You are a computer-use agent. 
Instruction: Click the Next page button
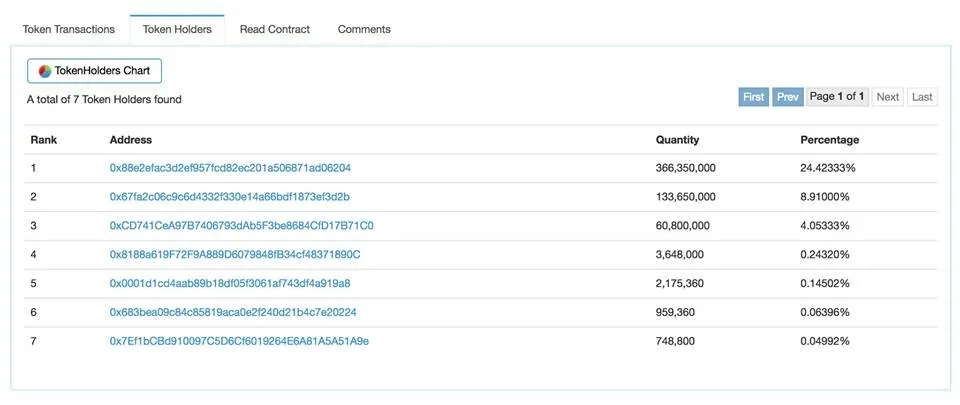tap(887, 97)
